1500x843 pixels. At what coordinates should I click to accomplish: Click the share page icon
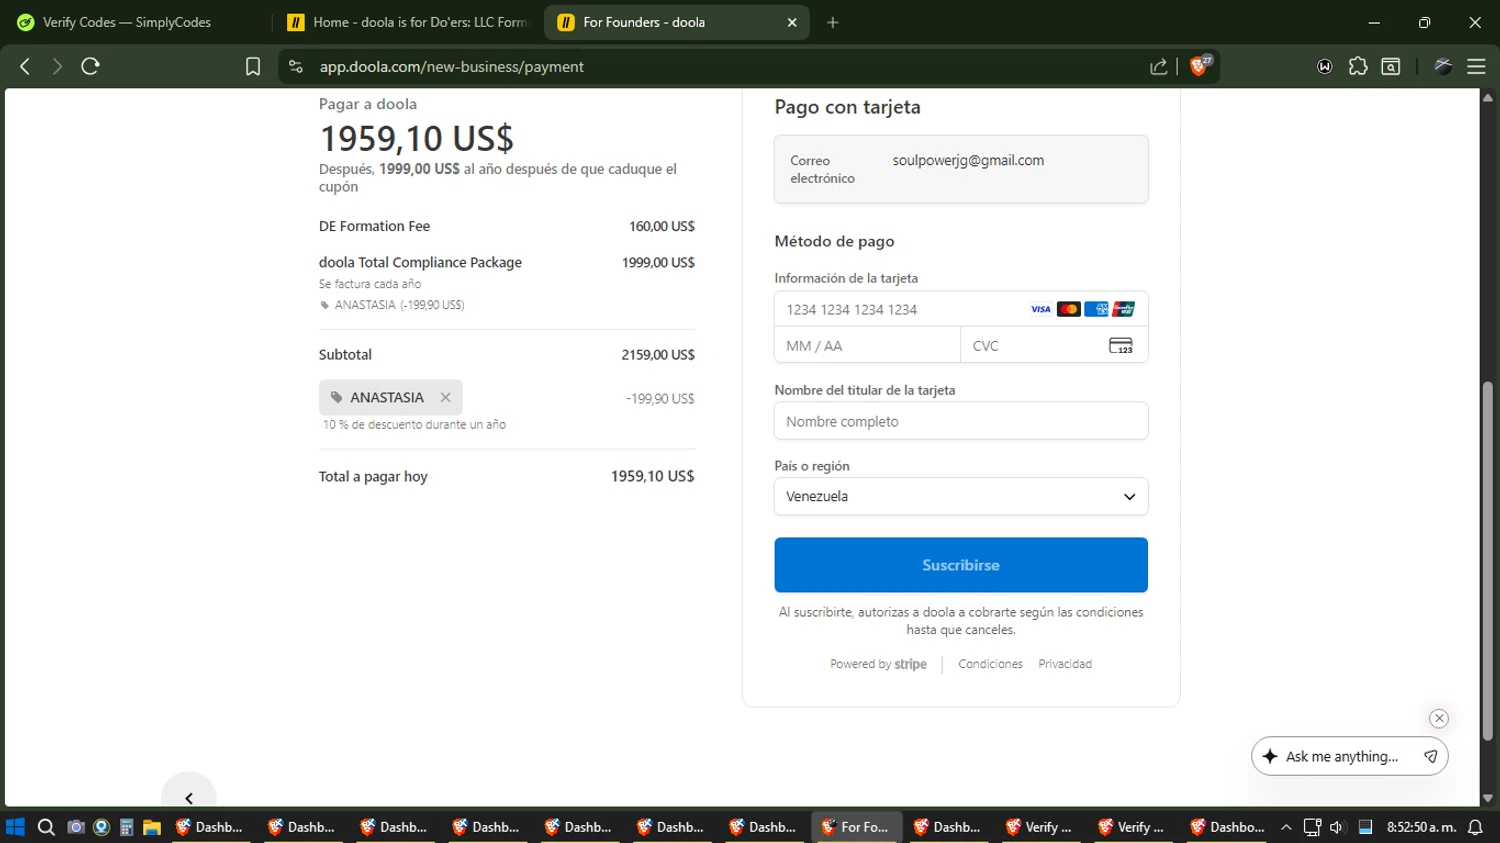tap(1159, 66)
